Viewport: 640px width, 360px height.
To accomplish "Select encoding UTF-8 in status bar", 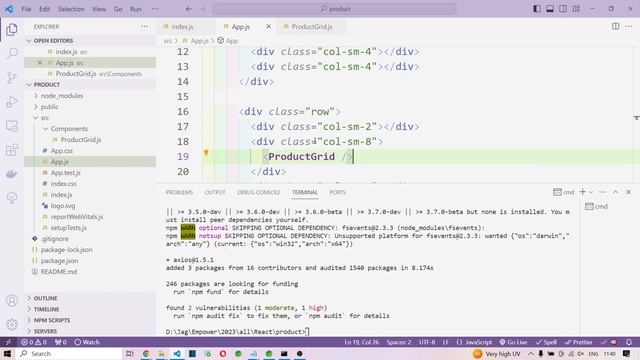I will [x=427, y=342].
